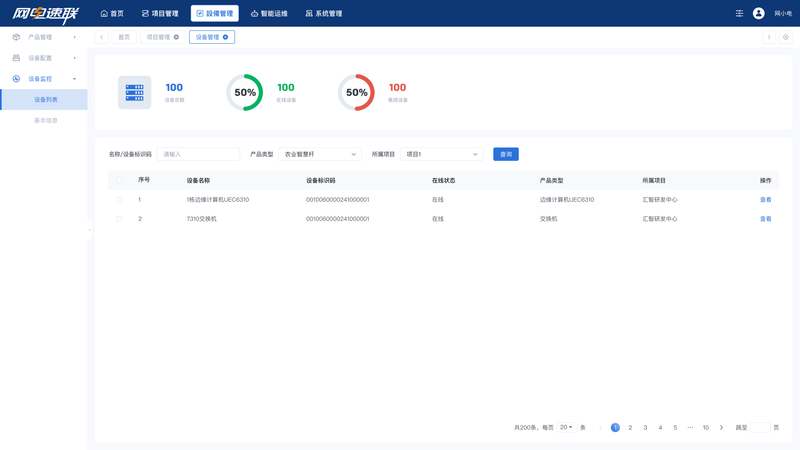Viewport: 800px width, 450px height.
Task: Open the 系统管理 top menu
Action: (323, 14)
